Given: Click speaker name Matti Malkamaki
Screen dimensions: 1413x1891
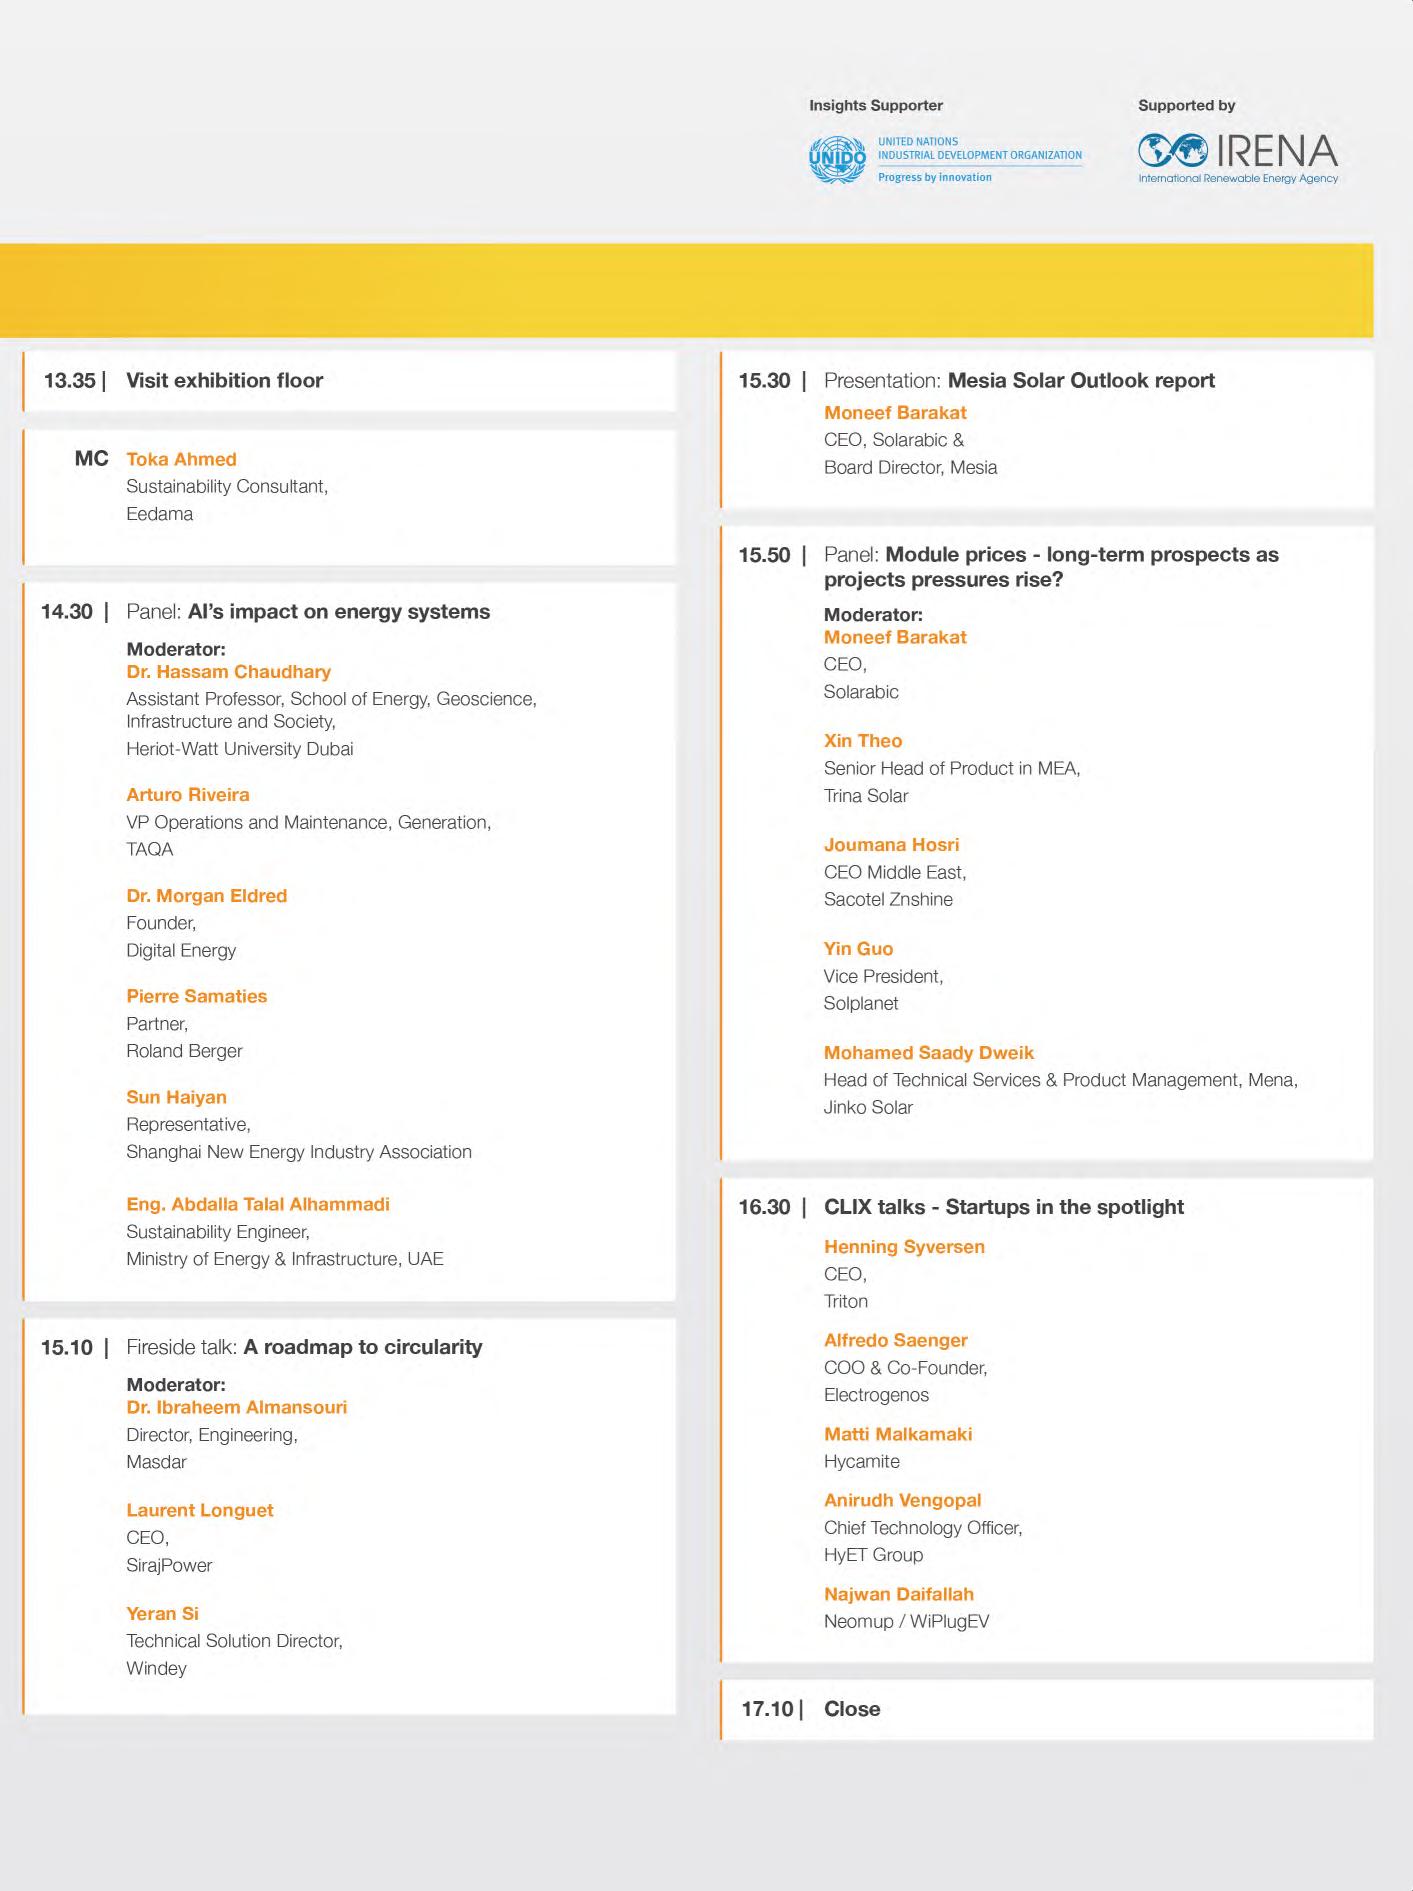Looking at the screenshot, I should [x=898, y=1434].
